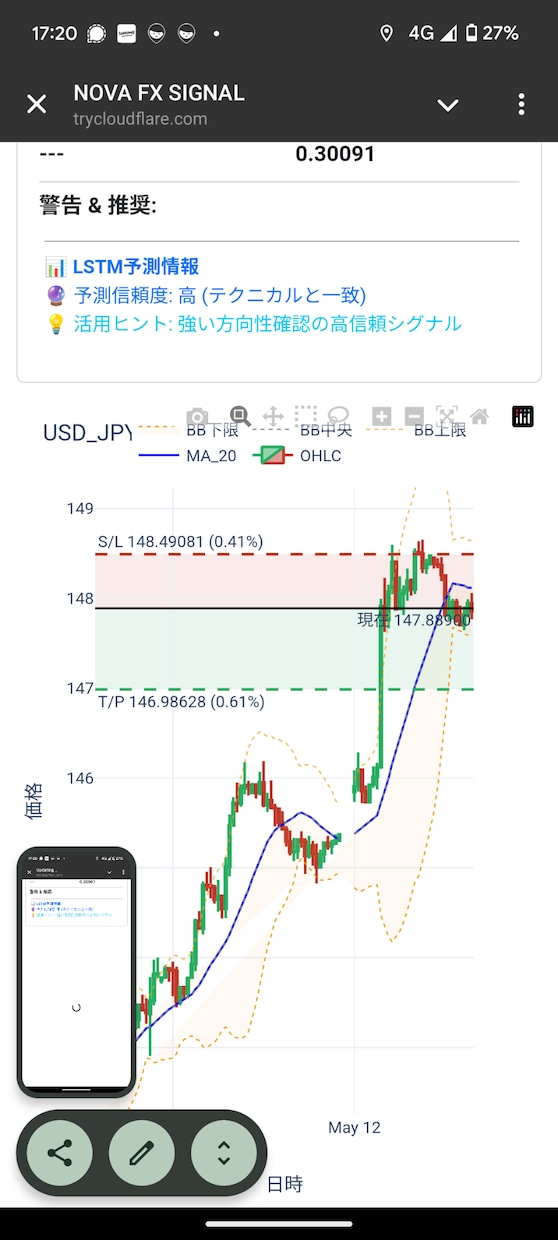Zoom in on the chart plus icon
This screenshot has width=558, height=1240.
381,416
